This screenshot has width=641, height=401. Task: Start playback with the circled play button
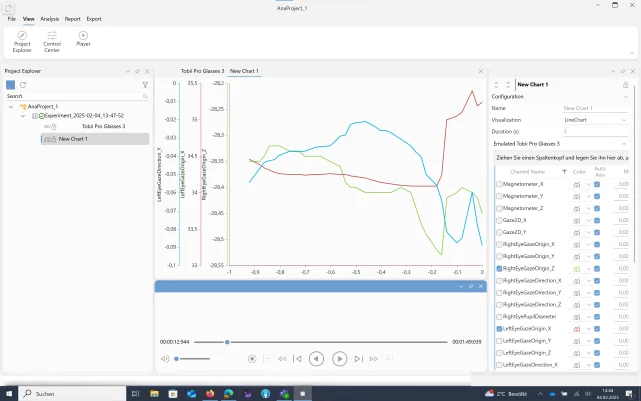point(339,358)
